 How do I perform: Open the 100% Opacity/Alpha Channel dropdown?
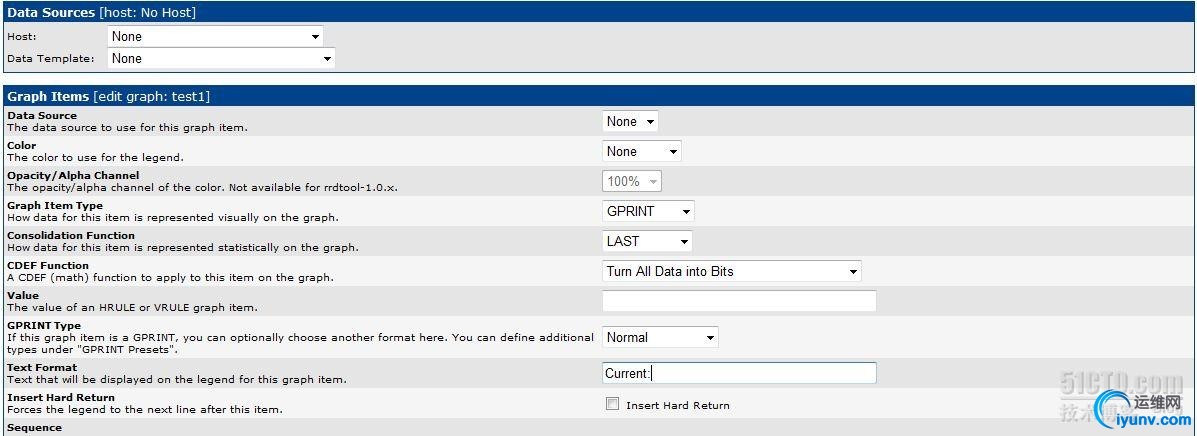631,181
